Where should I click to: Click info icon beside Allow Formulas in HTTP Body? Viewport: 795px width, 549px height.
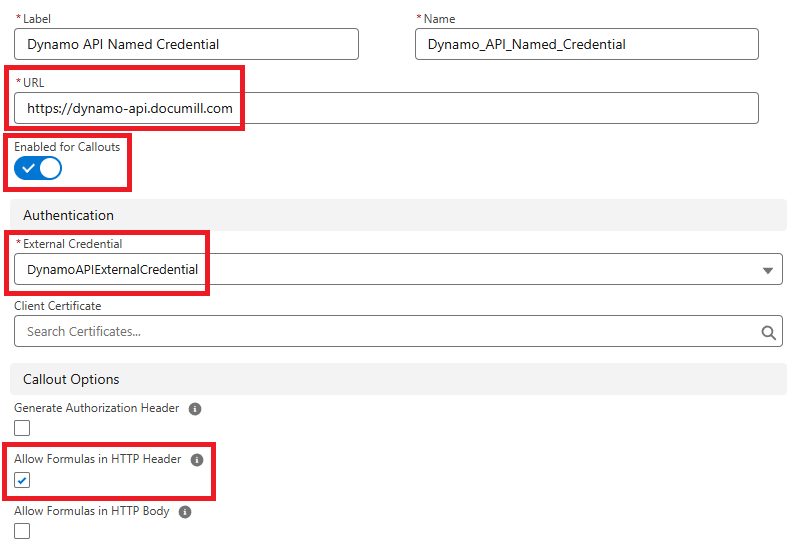pos(183,512)
